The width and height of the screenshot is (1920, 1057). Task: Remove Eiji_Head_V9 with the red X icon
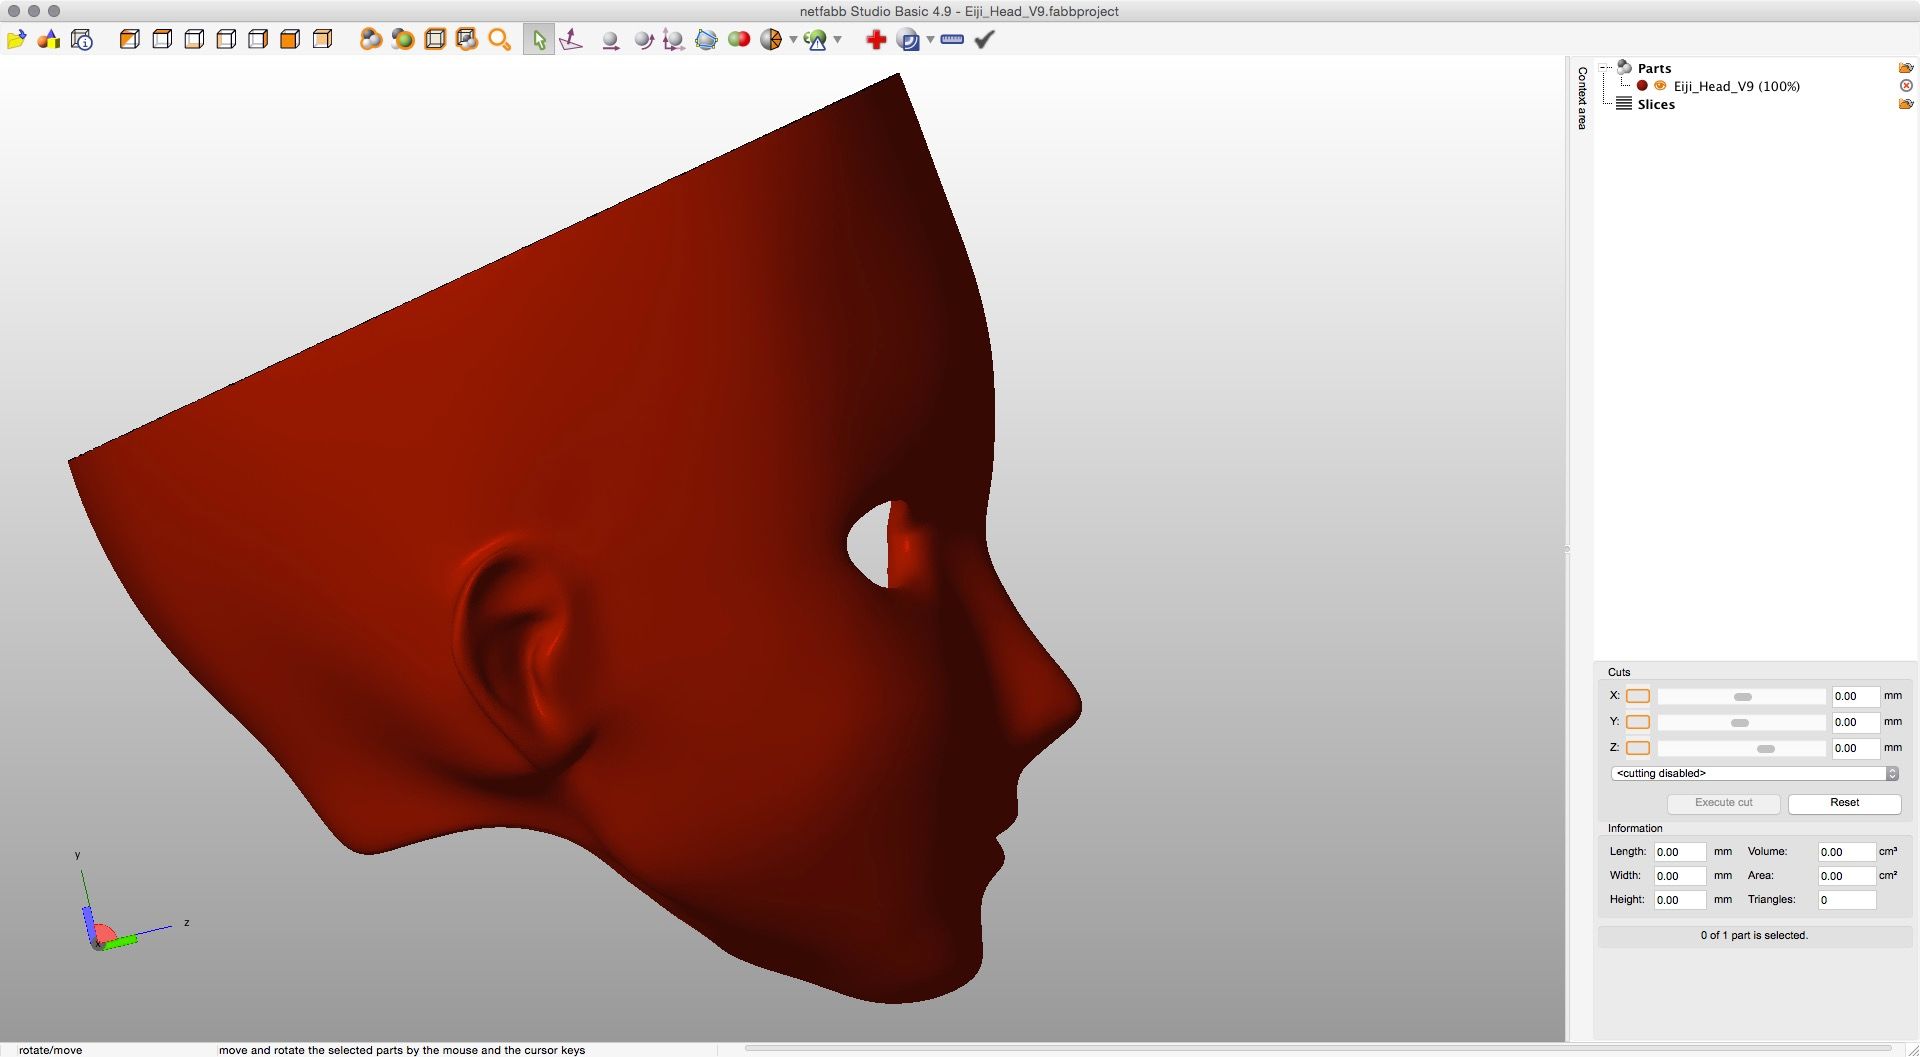pyautogui.click(x=1906, y=86)
